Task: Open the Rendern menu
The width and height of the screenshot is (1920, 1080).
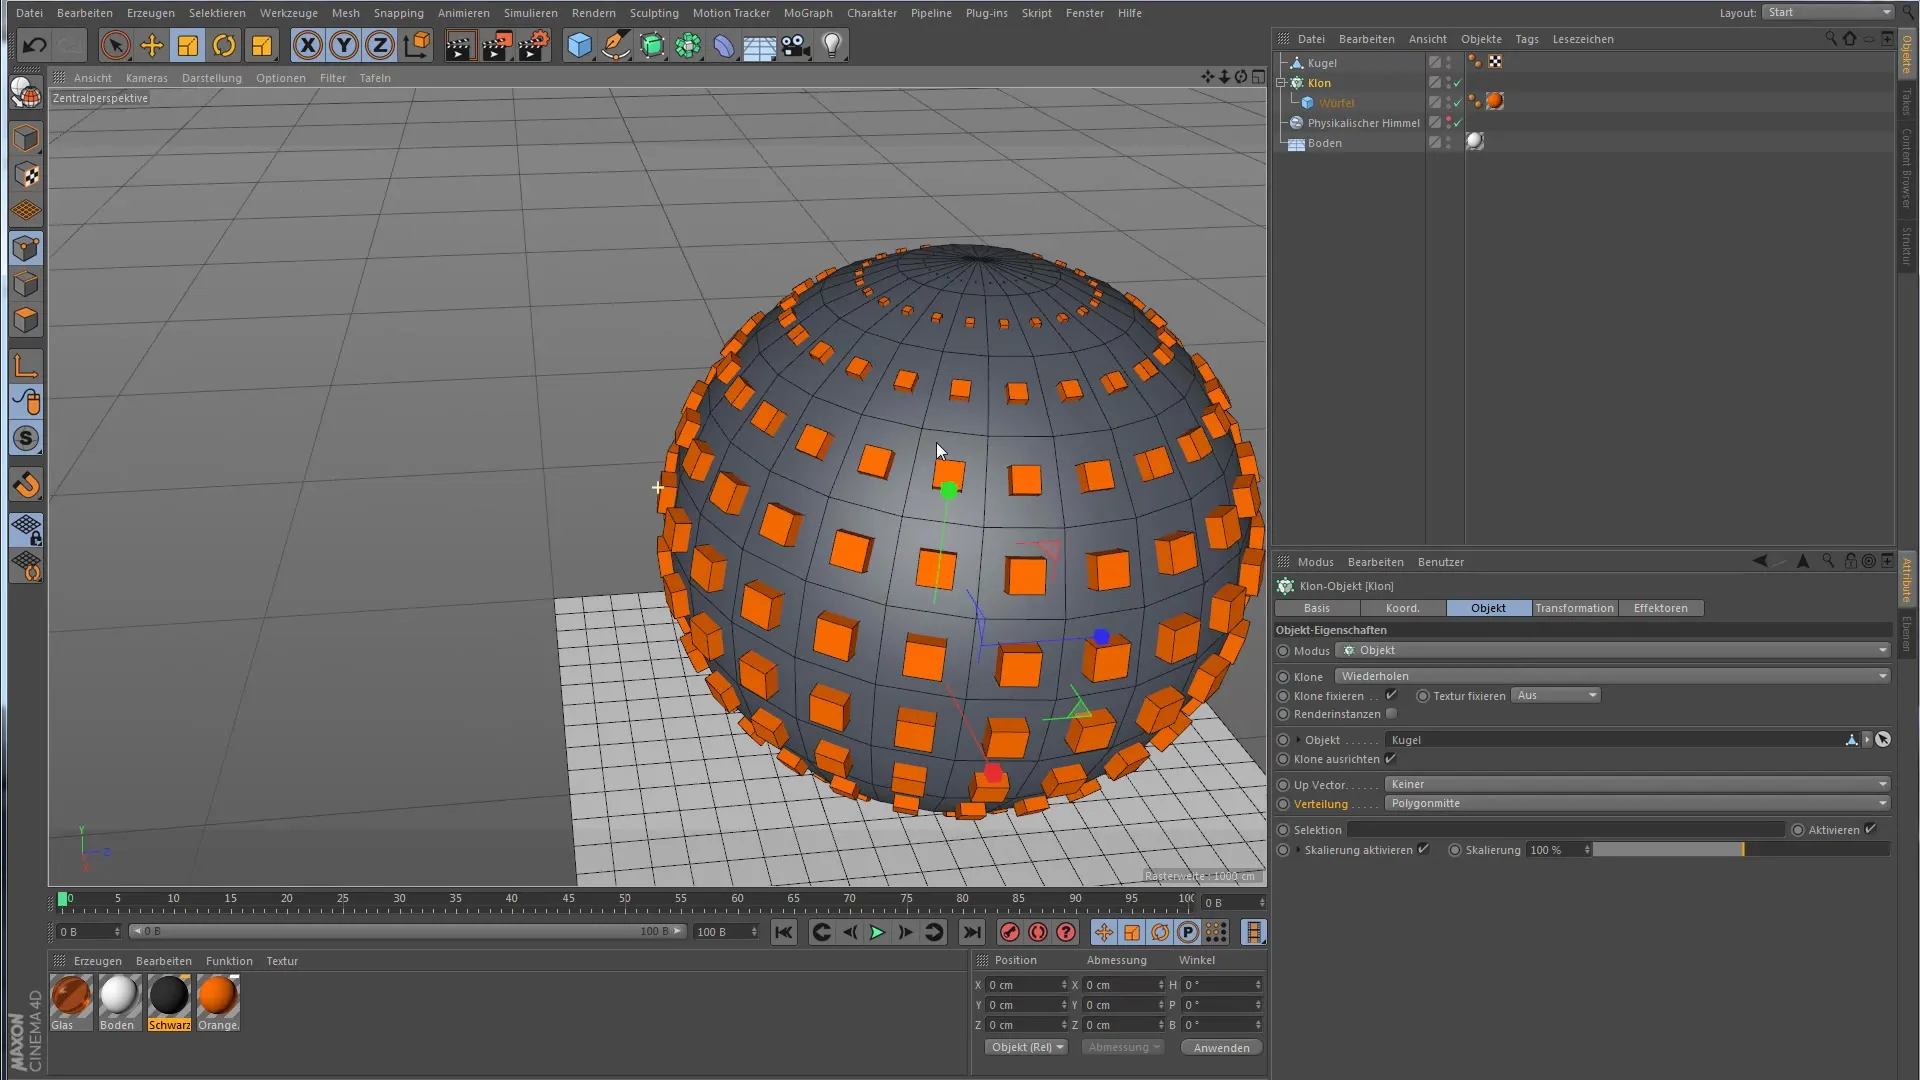Action: tap(594, 13)
